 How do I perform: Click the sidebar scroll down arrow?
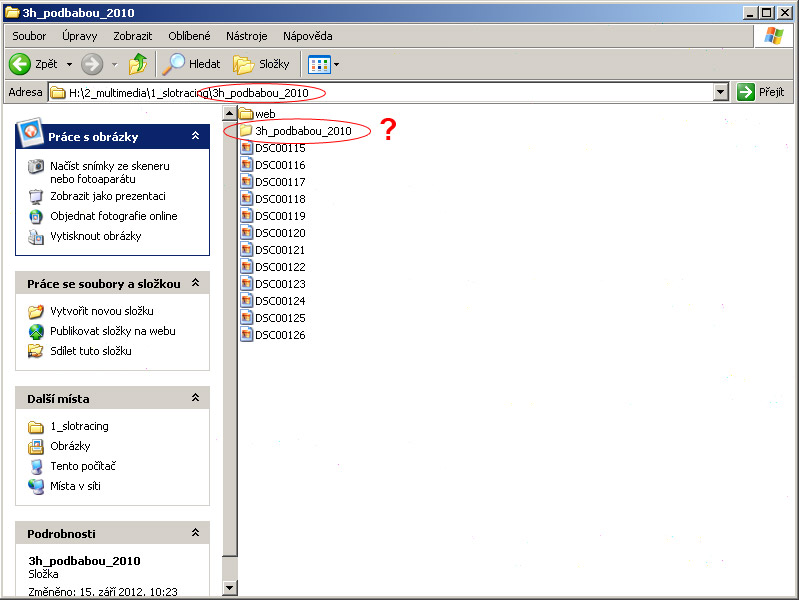230,589
